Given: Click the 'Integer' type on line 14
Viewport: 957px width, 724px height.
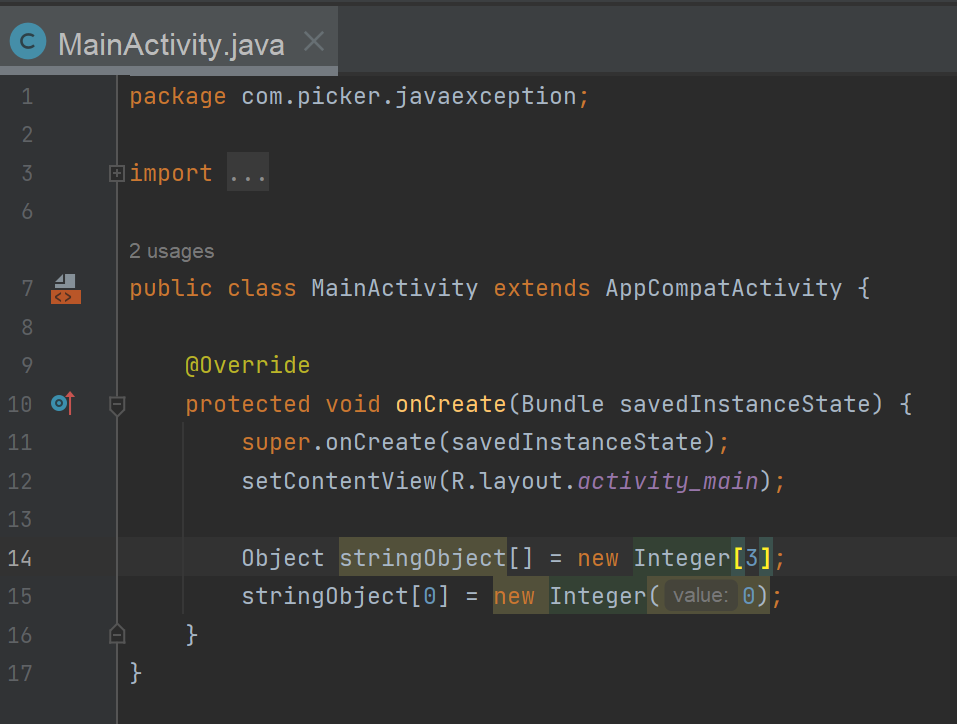Looking at the screenshot, I should [x=682, y=557].
